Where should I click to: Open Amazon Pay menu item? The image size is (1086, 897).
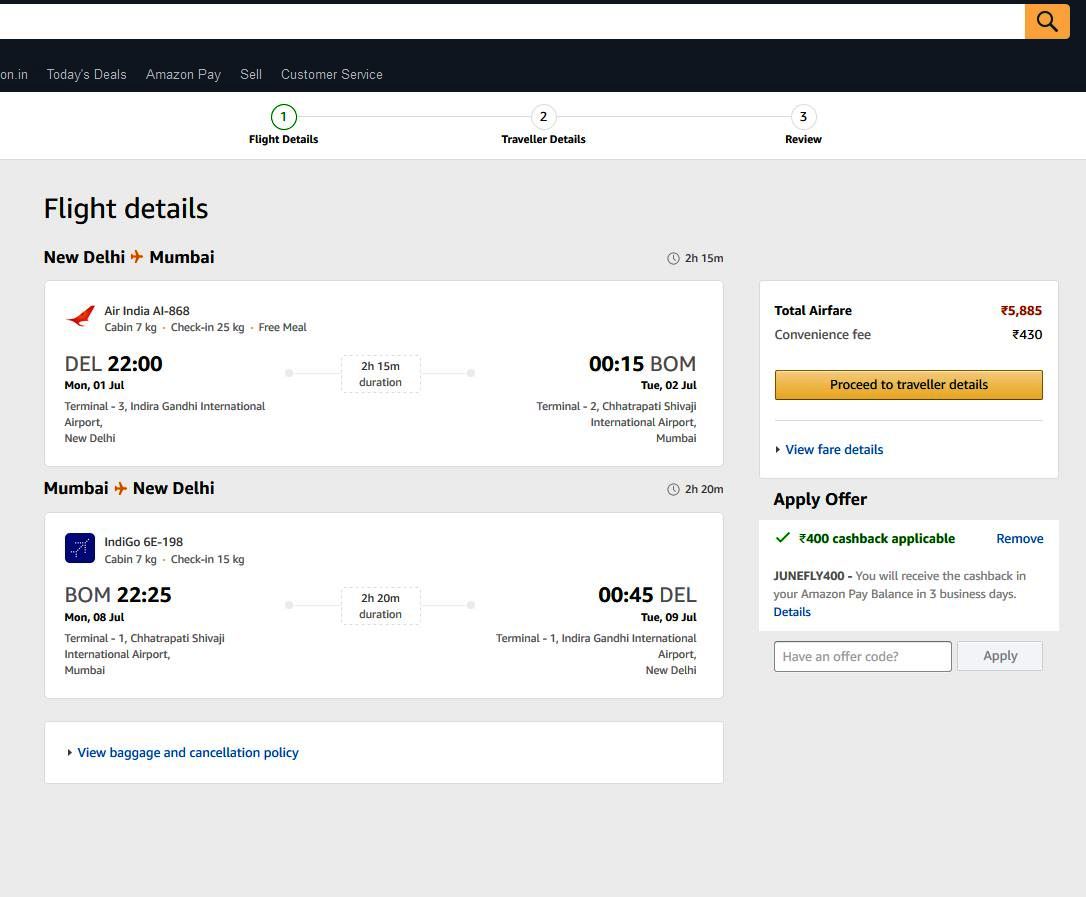point(183,74)
